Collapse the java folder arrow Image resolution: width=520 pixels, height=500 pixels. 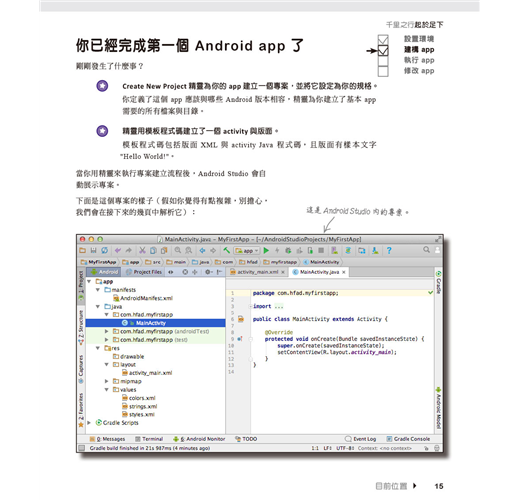pos(98,306)
